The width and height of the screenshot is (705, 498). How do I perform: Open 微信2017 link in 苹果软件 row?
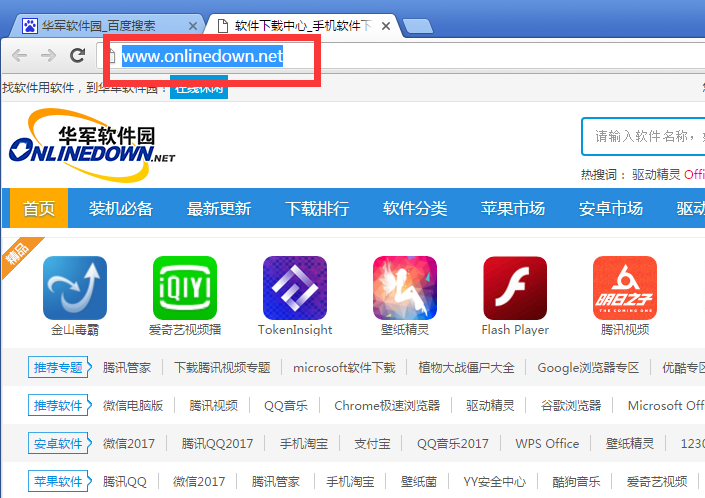click(199, 482)
